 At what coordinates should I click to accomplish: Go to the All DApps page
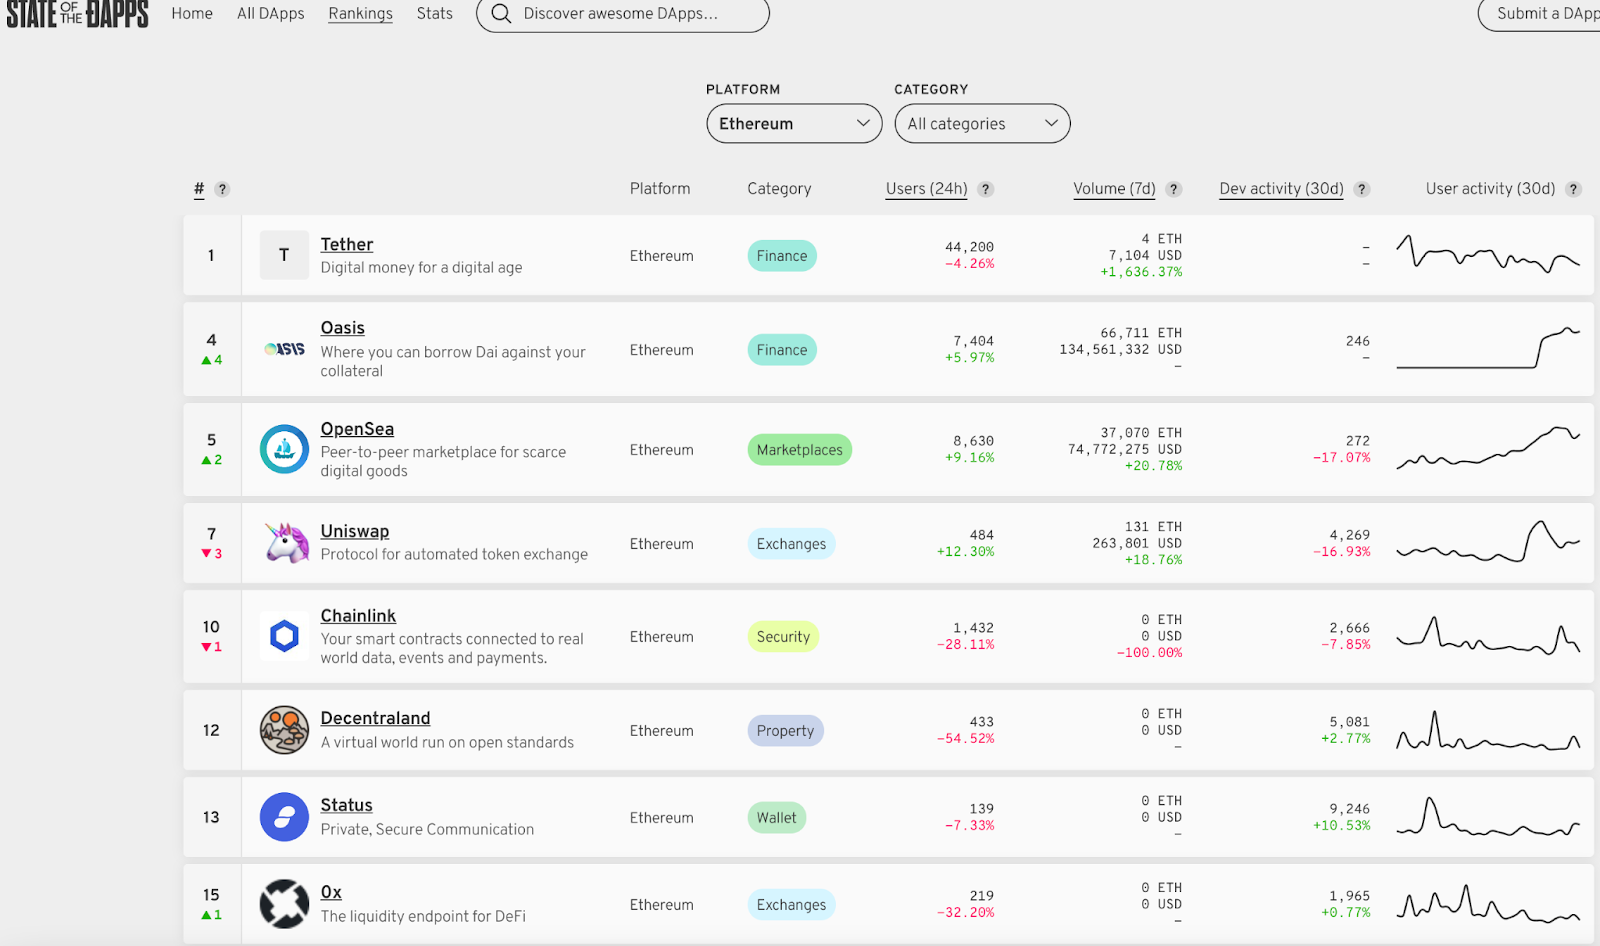pos(270,14)
